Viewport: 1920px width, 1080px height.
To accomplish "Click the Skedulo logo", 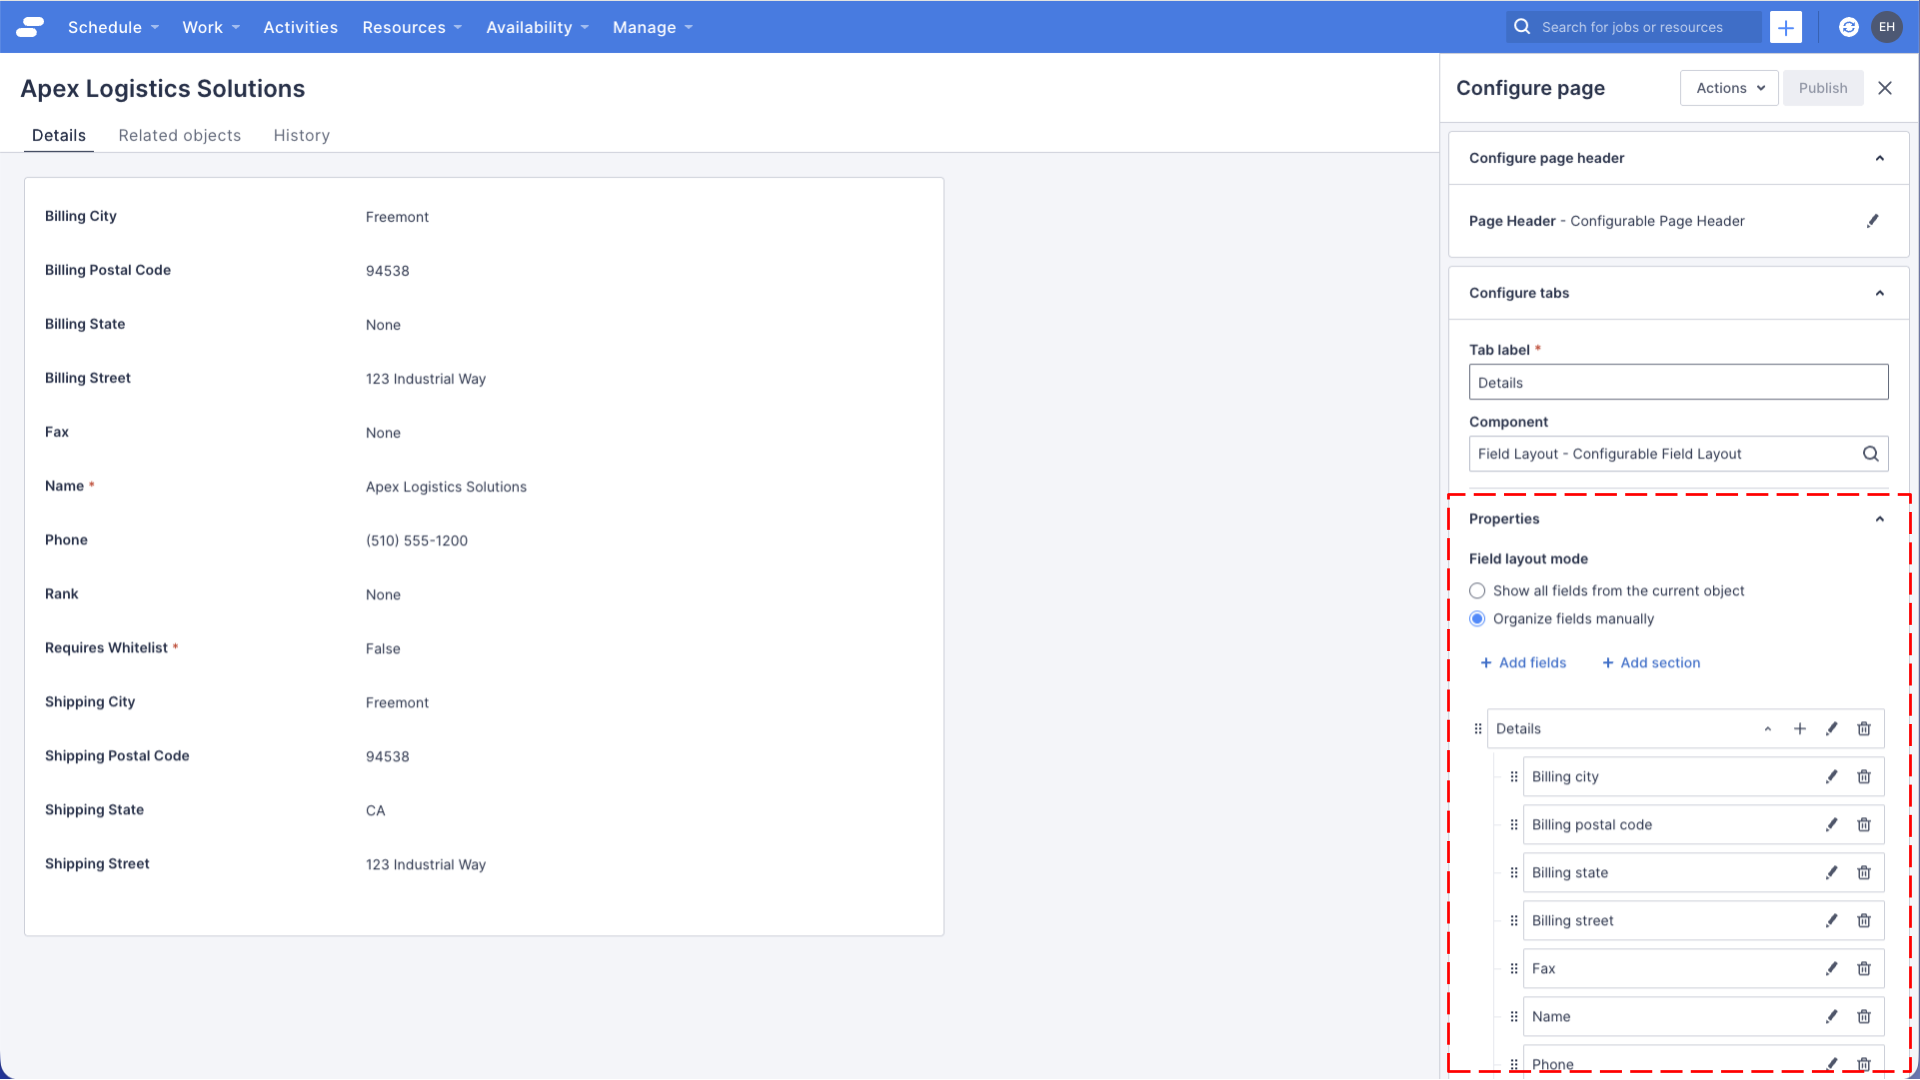I will point(29,26).
